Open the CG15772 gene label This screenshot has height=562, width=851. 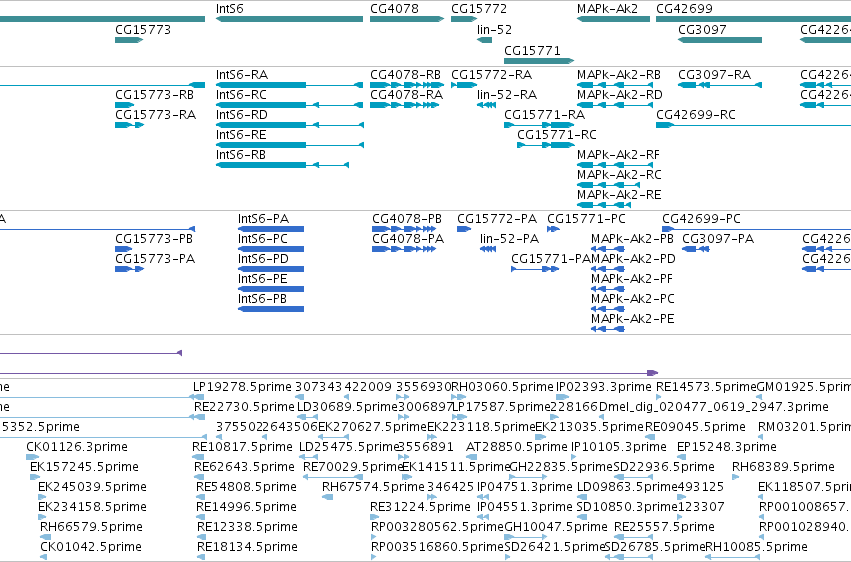point(479,9)
